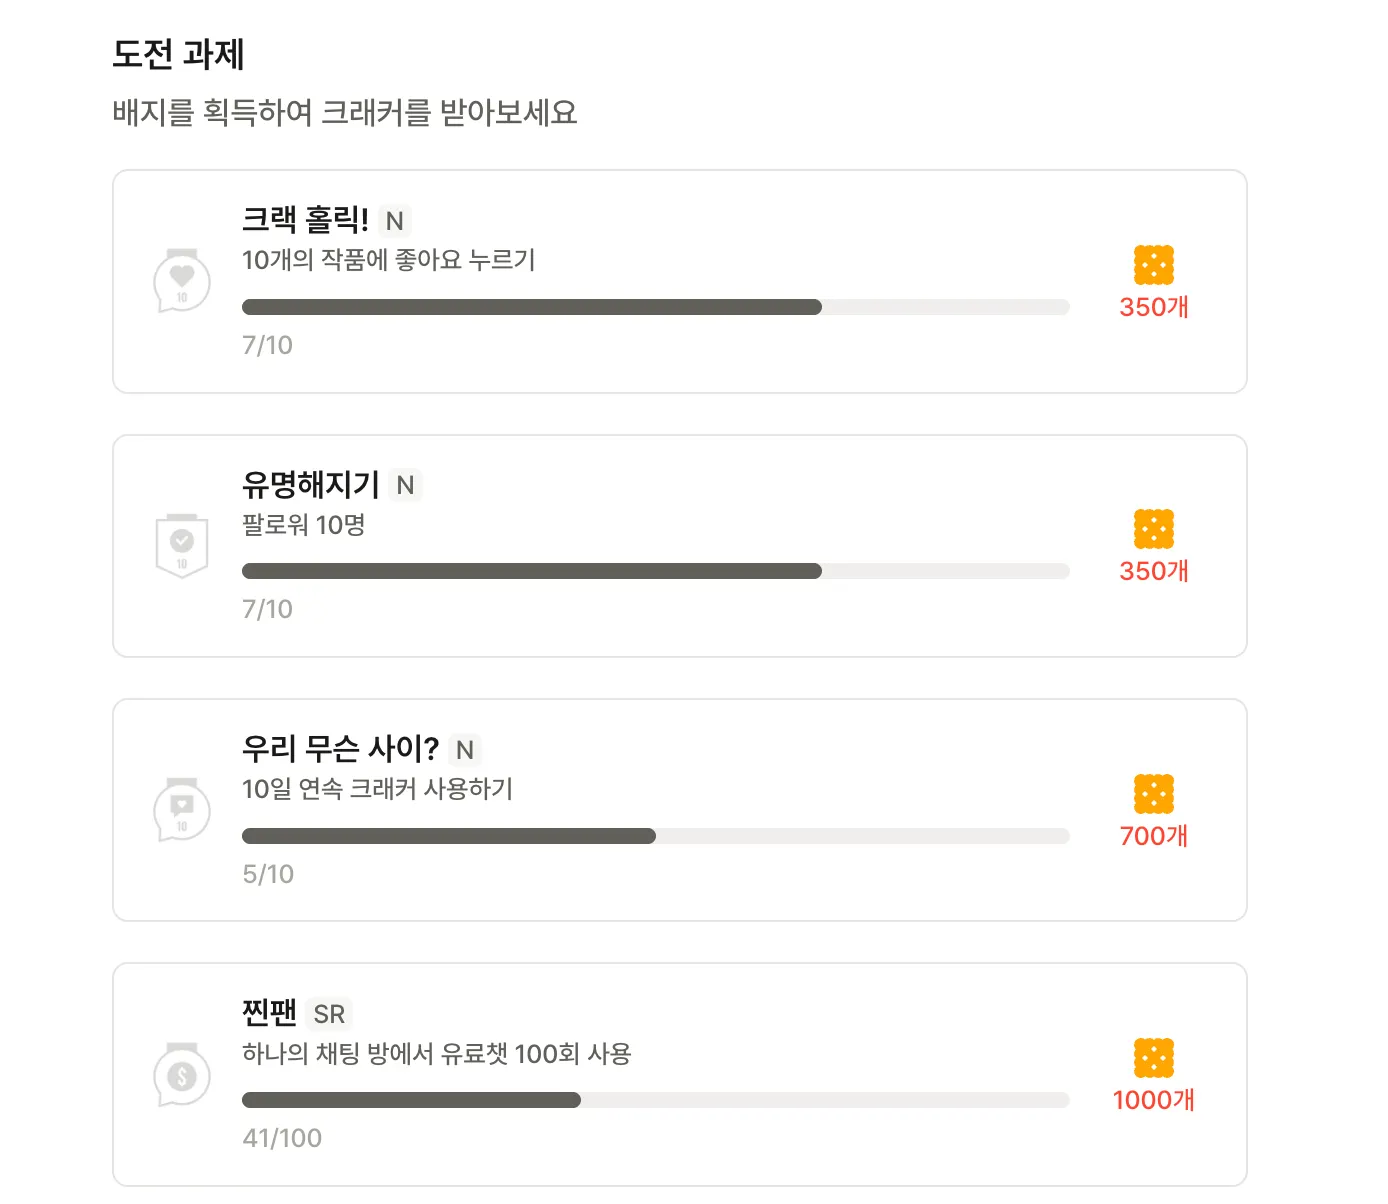This screenshot has height=1204, width=1388.
Task: Open the 우리 무슨 사이? challenge title
Action: [340, 748]
